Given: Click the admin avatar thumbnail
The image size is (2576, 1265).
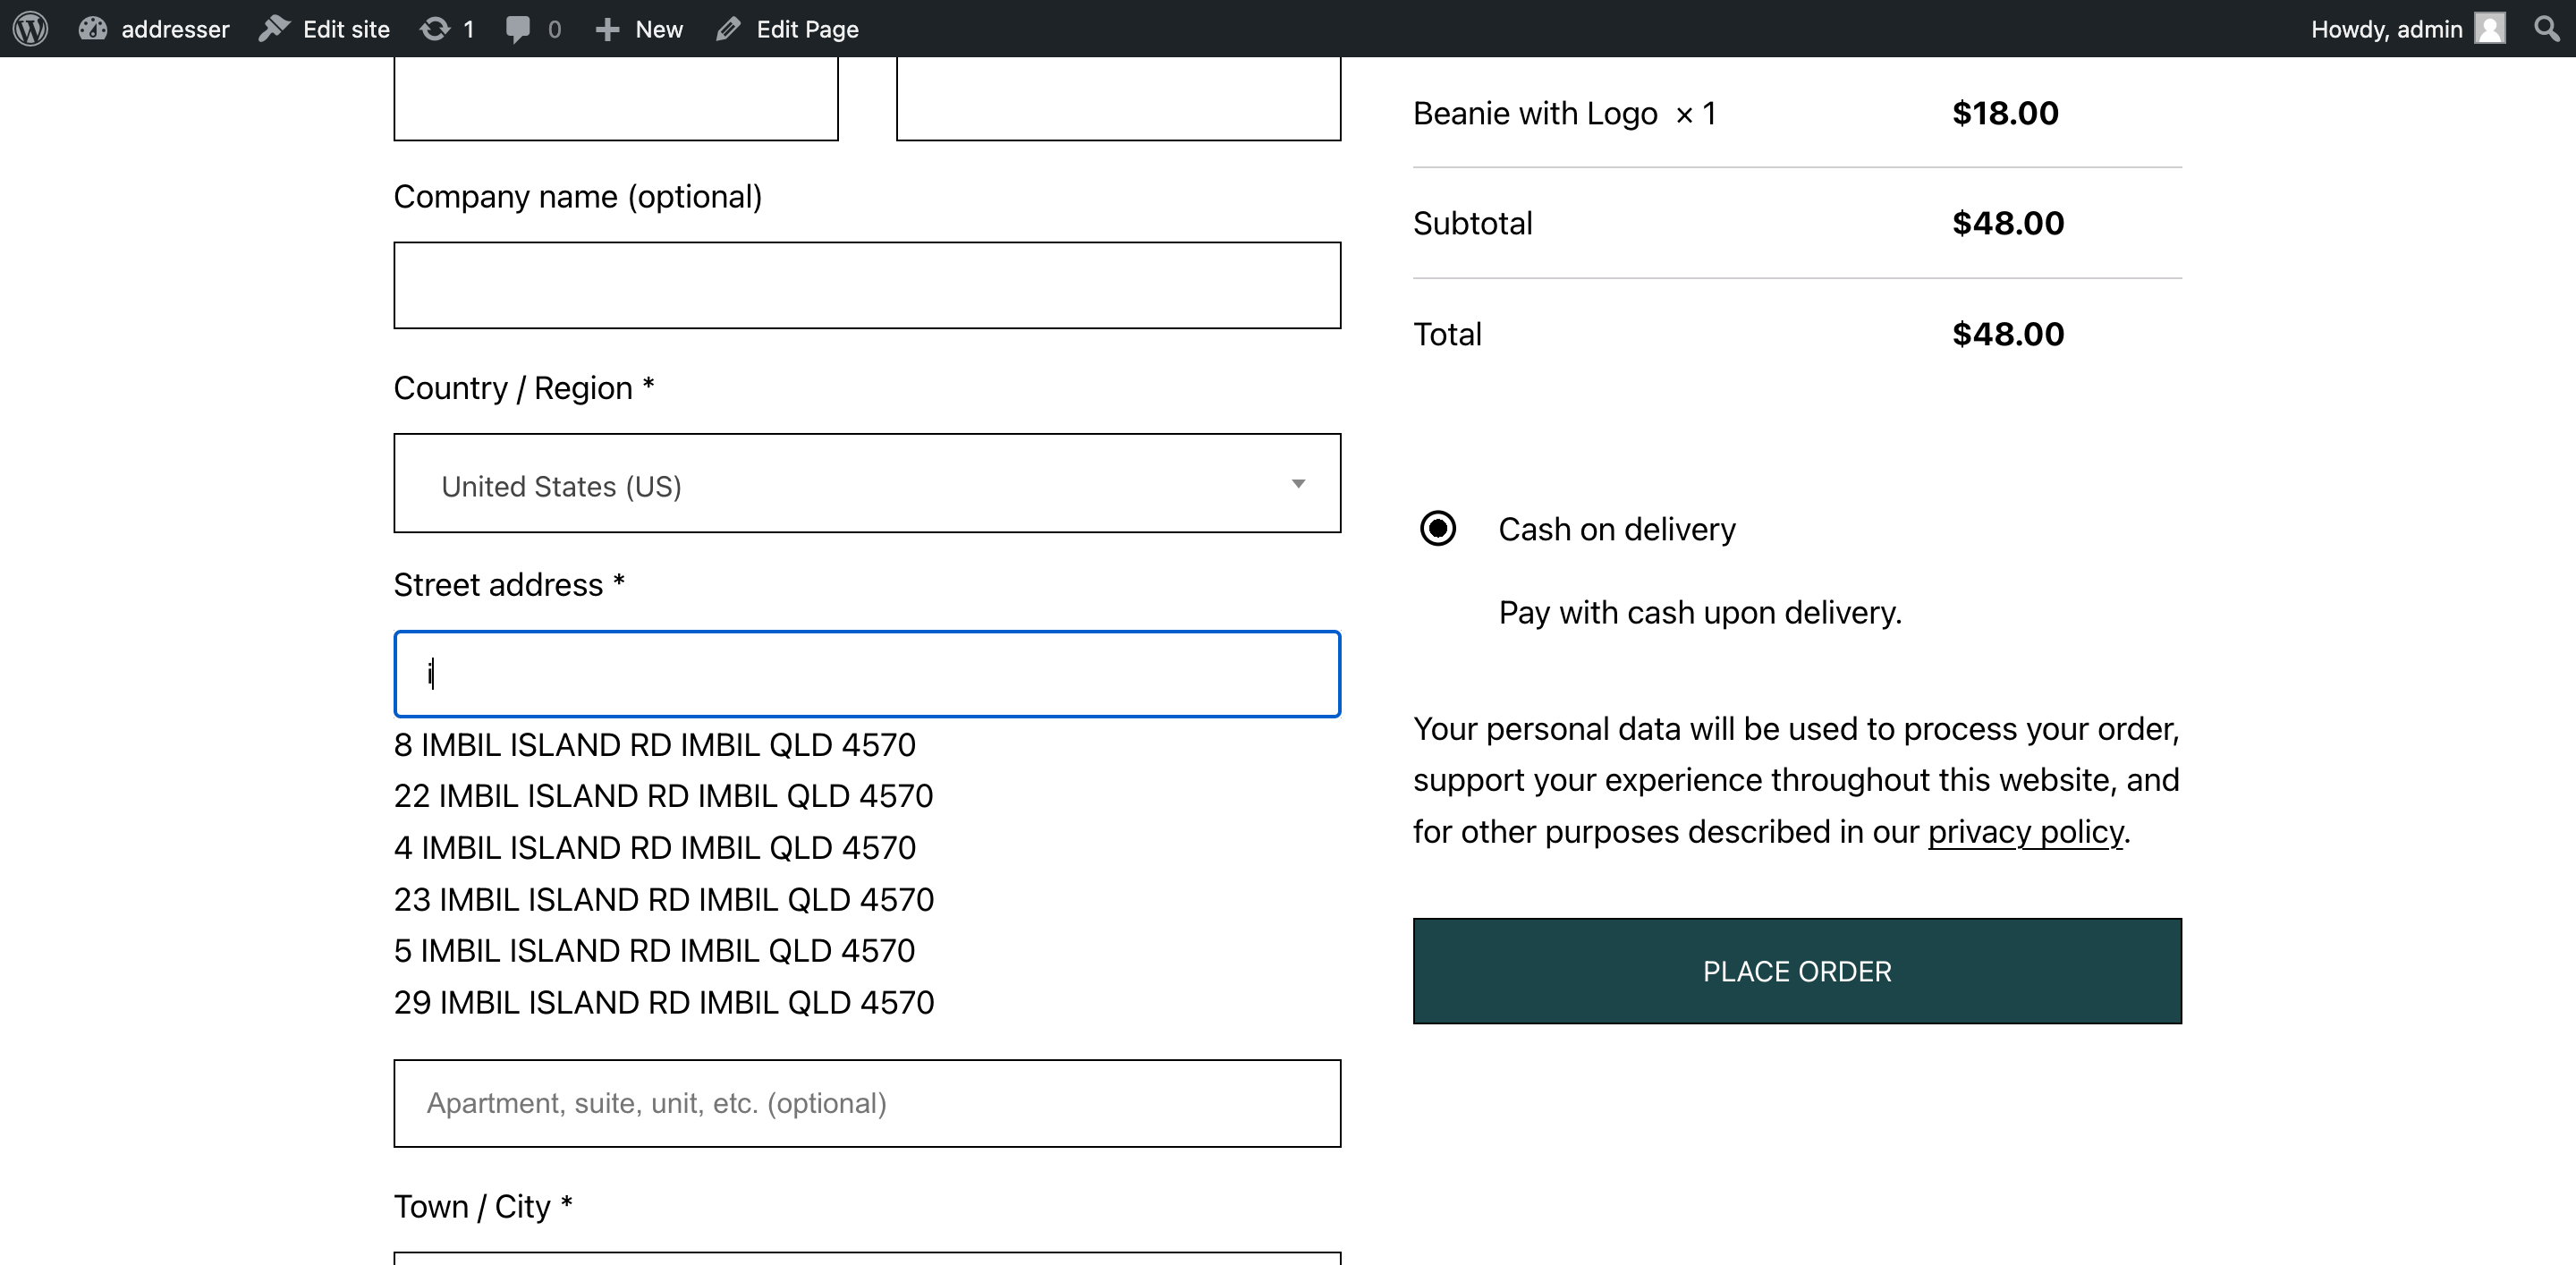Looking at the screenshot, I should [2490, 28].
